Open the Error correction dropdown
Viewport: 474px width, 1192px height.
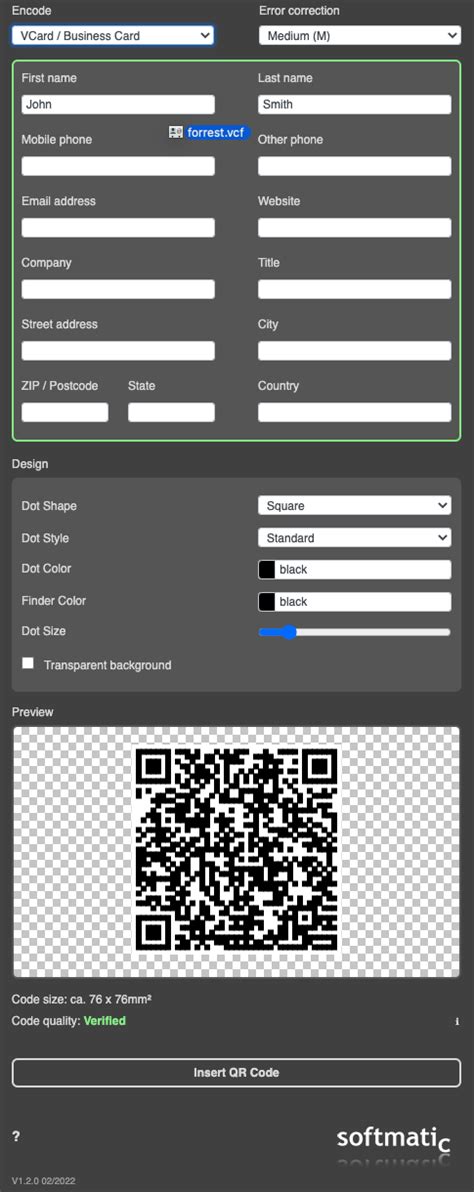click(x=360, y=35)
